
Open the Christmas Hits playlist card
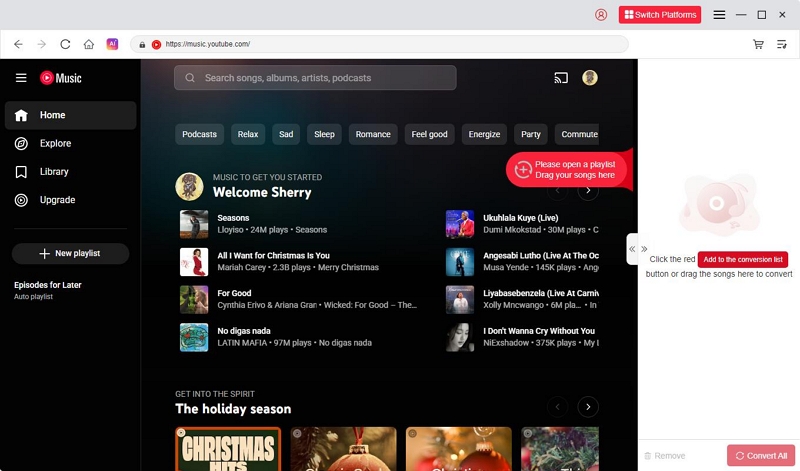[x=228, y=449]
